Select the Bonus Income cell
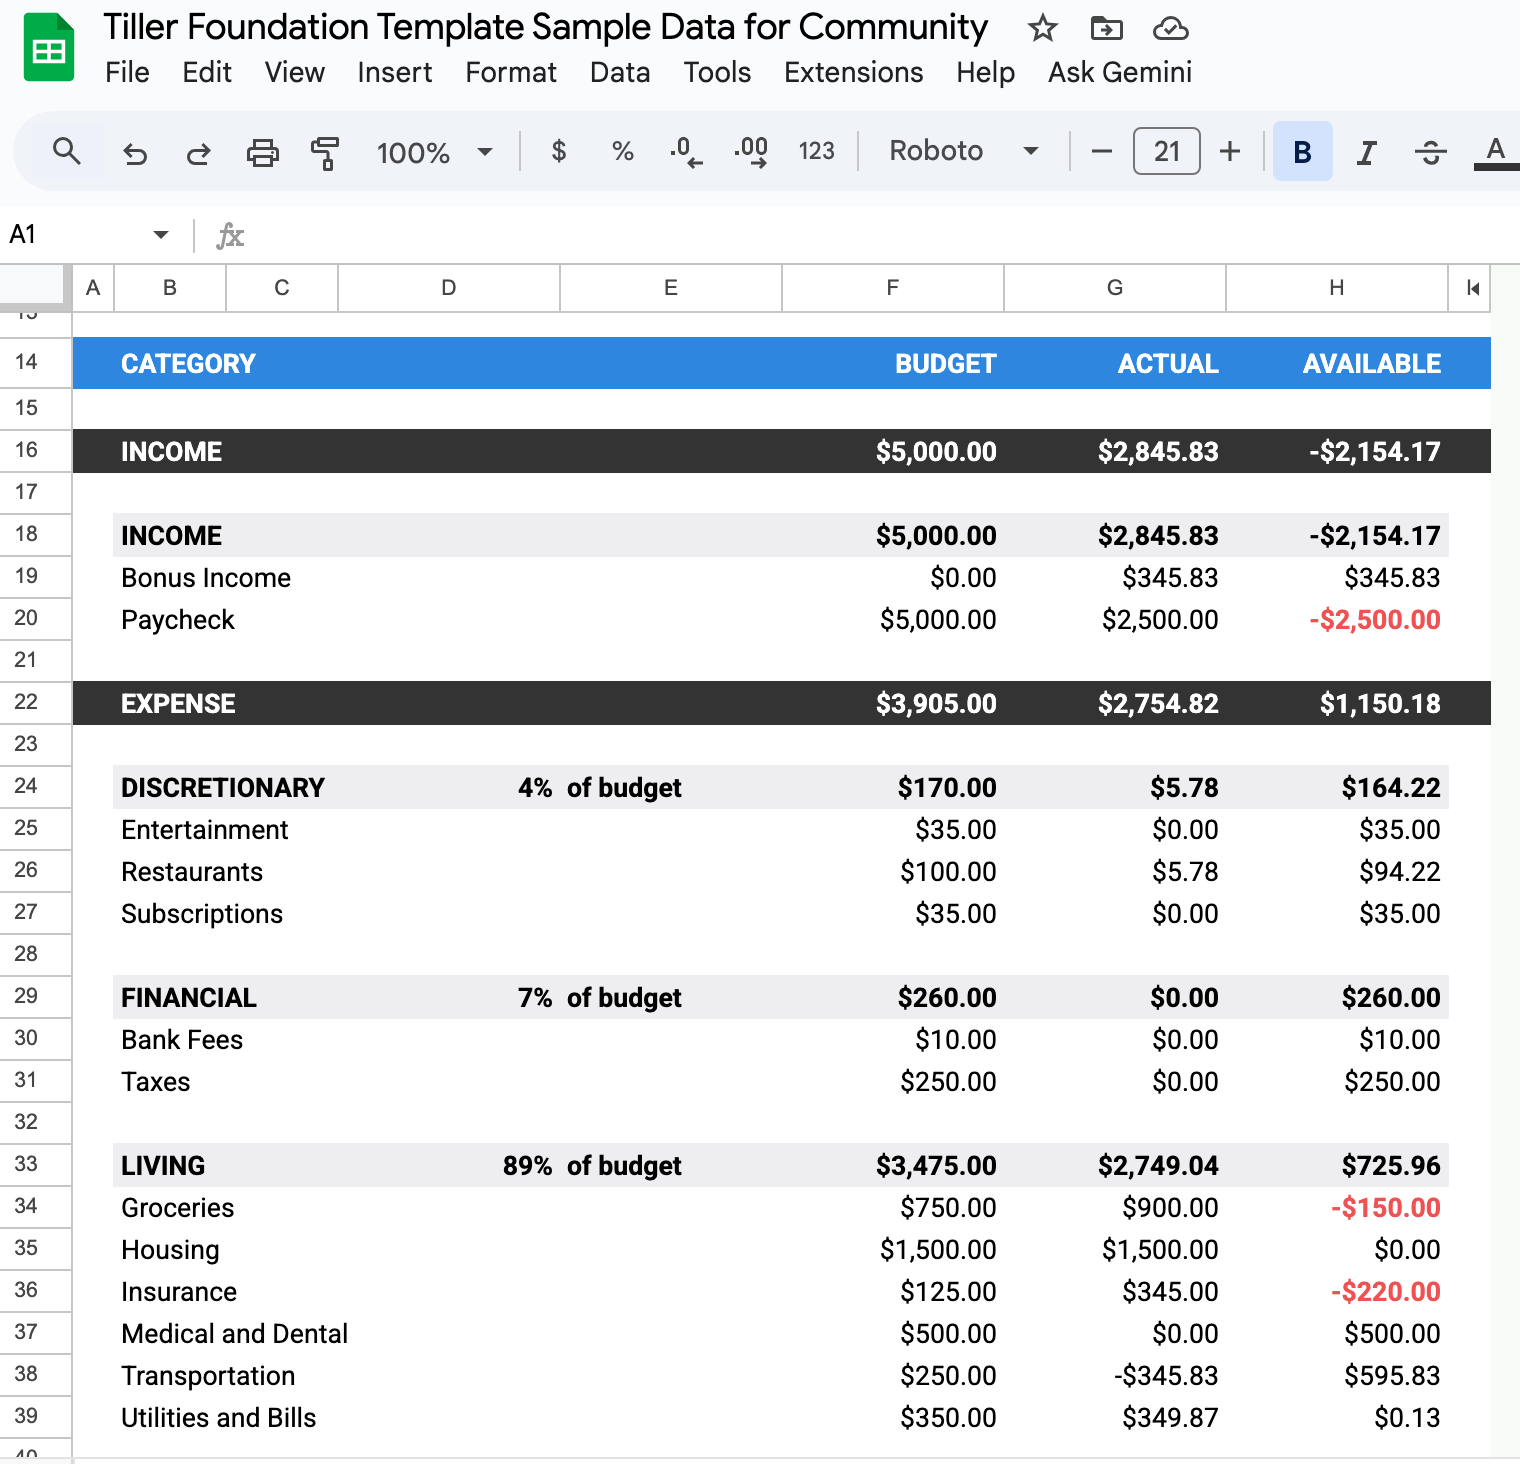Viewport: 1520px width, 1464px height. click(x=206, y=577)
